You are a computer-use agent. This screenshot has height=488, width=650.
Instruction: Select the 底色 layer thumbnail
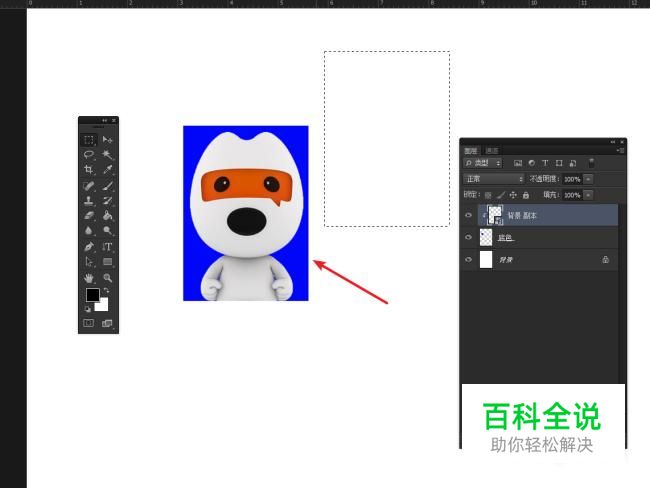(487, 238)
